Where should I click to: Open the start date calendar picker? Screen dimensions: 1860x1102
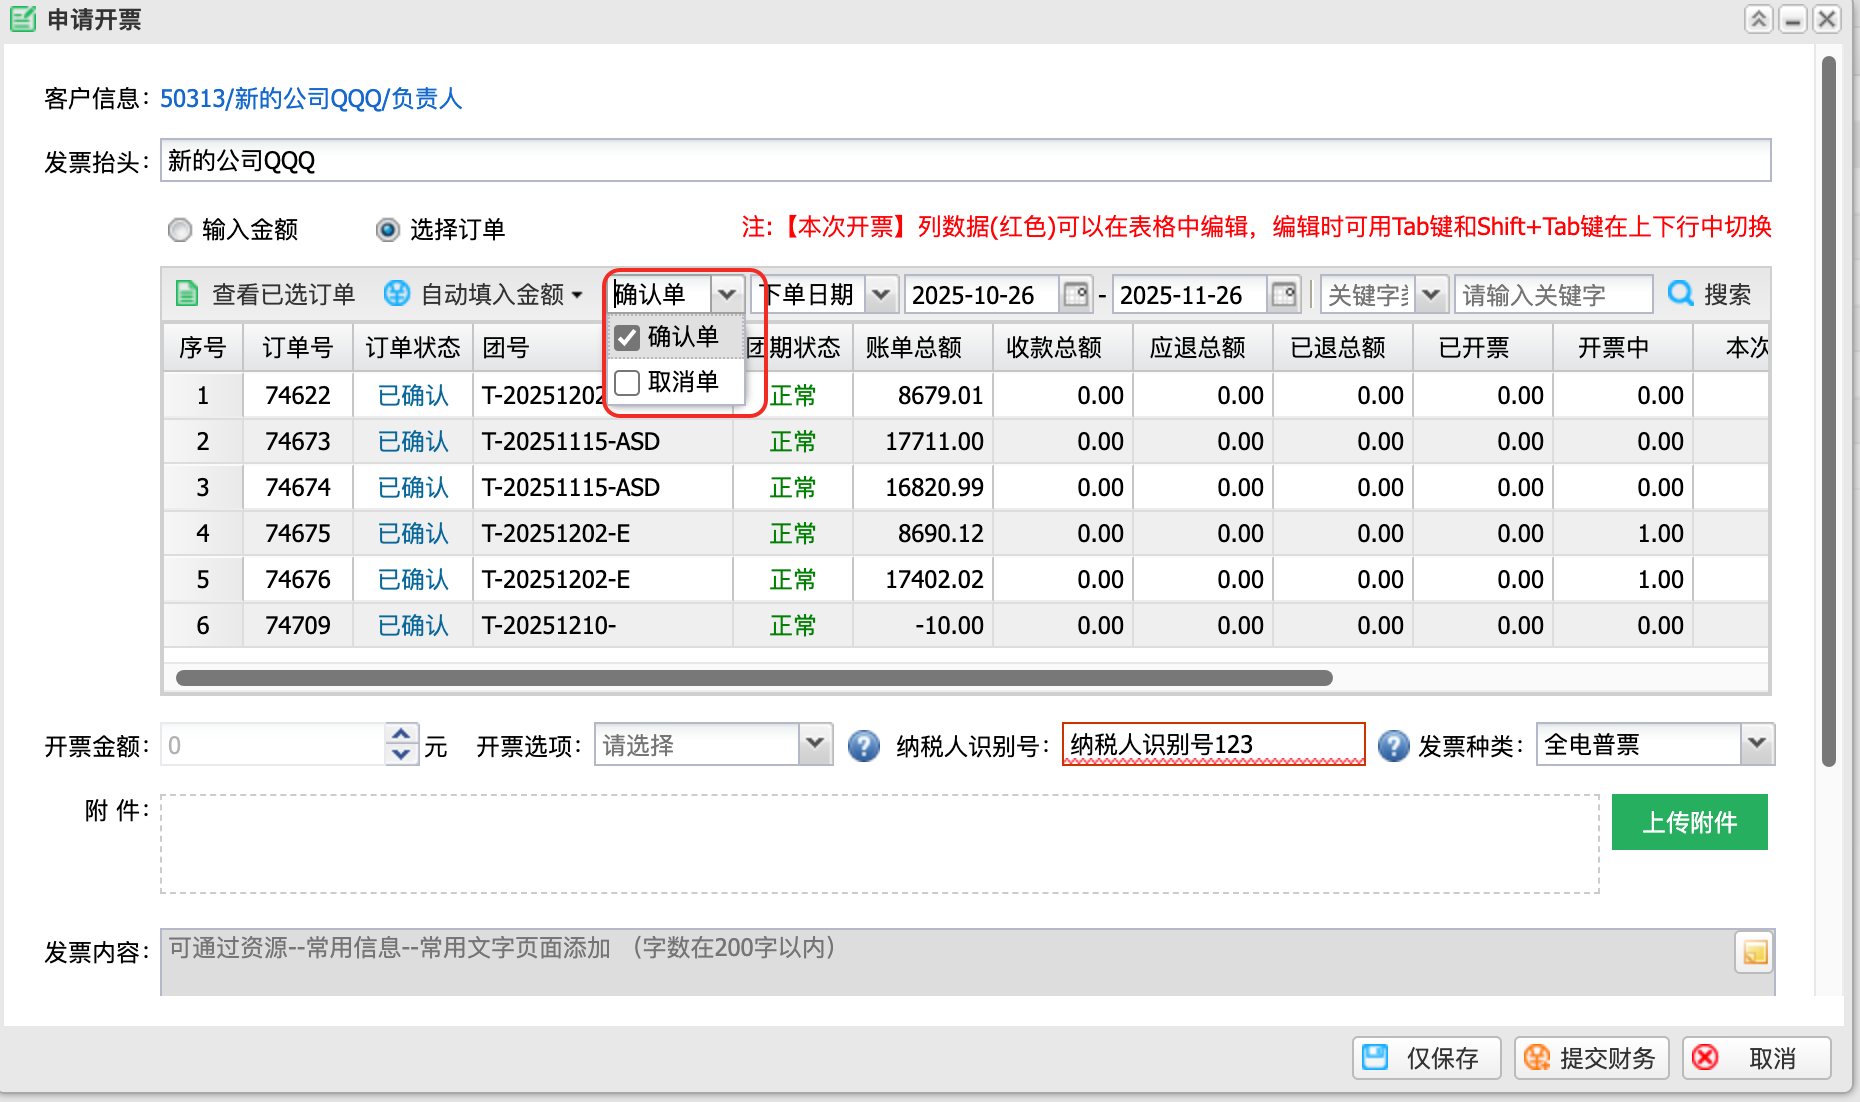click(x=1075, y=294)
